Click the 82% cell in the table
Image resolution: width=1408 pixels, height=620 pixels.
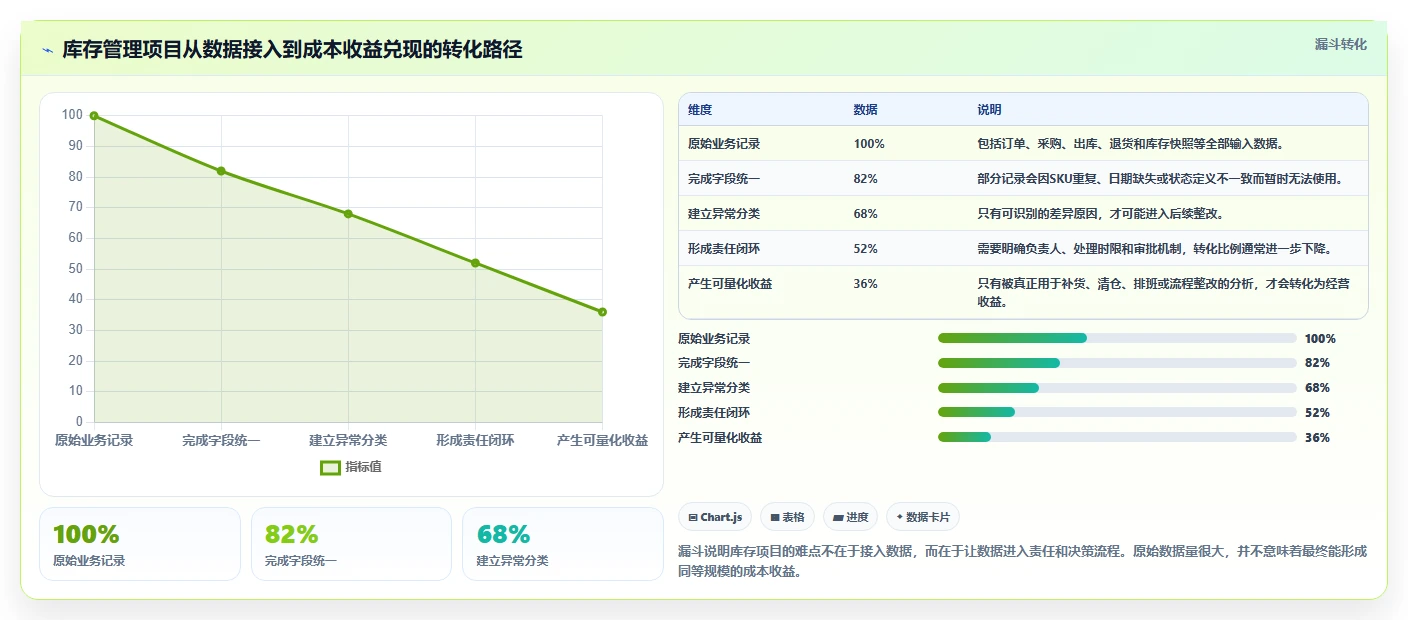click(x=865, y=179)
